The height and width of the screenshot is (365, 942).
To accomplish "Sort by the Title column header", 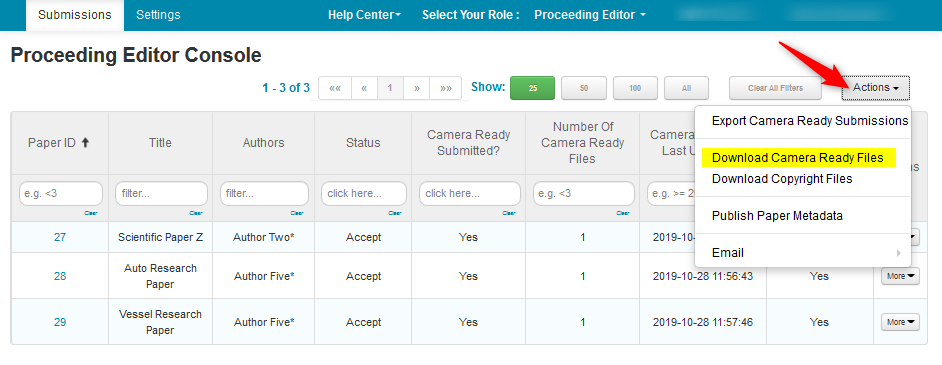I will pyautogui.click(x=160, y=143).
